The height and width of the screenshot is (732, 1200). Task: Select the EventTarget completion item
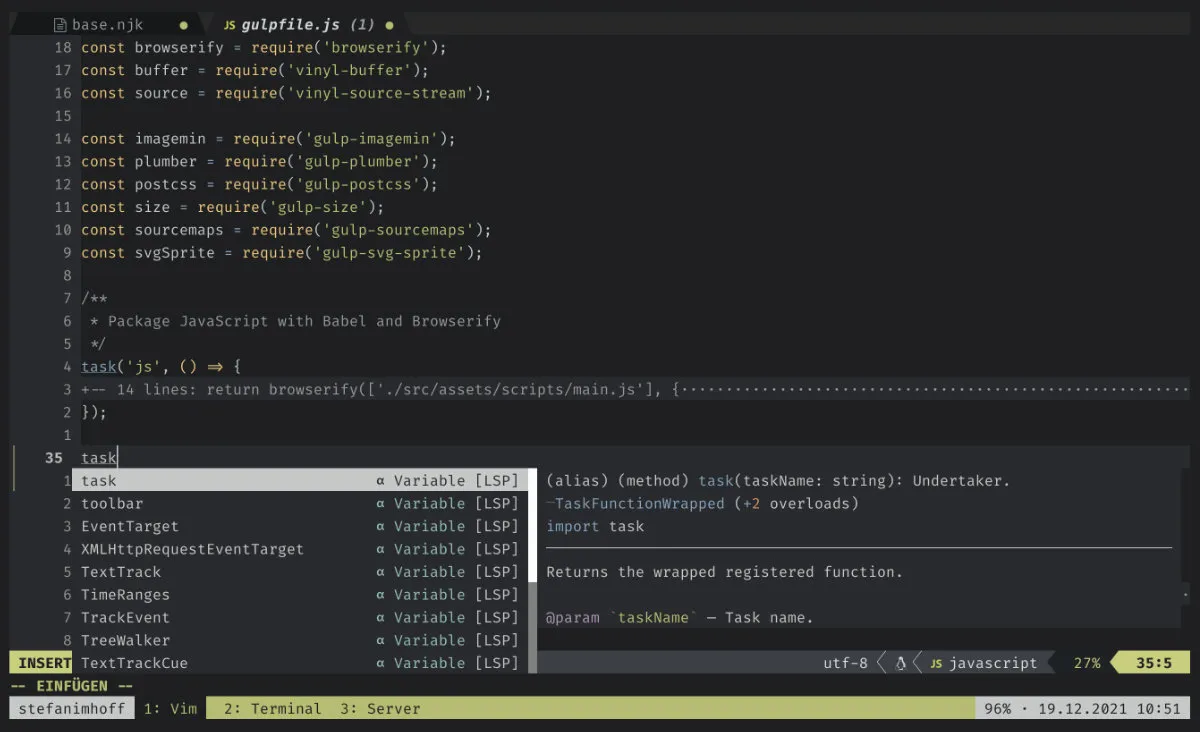point(130,527)
